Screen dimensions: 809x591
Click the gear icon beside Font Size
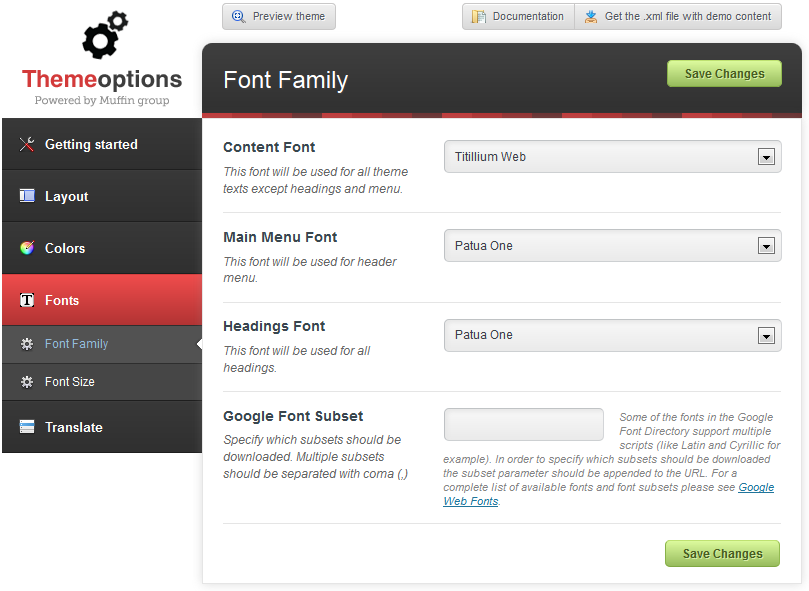27,382
